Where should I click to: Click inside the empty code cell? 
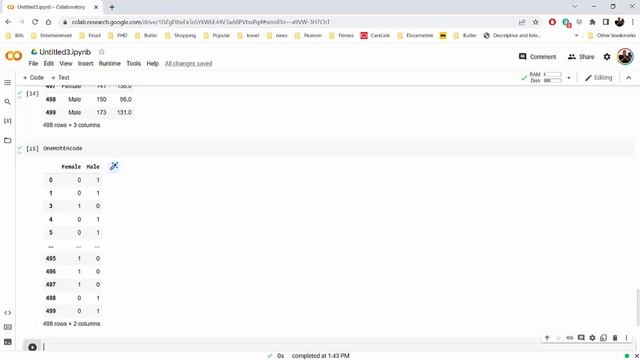[335, 347]
